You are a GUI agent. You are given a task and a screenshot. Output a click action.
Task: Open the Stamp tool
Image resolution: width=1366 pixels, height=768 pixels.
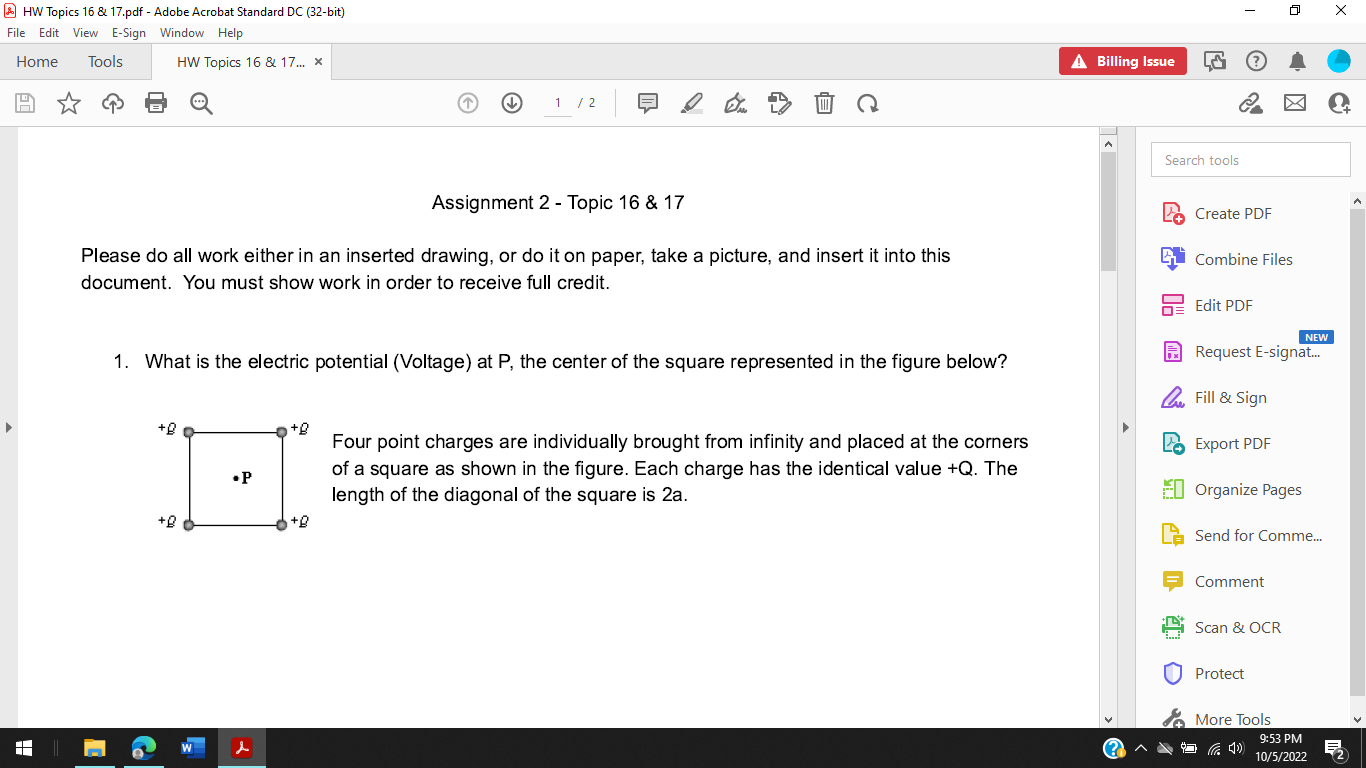780,103
